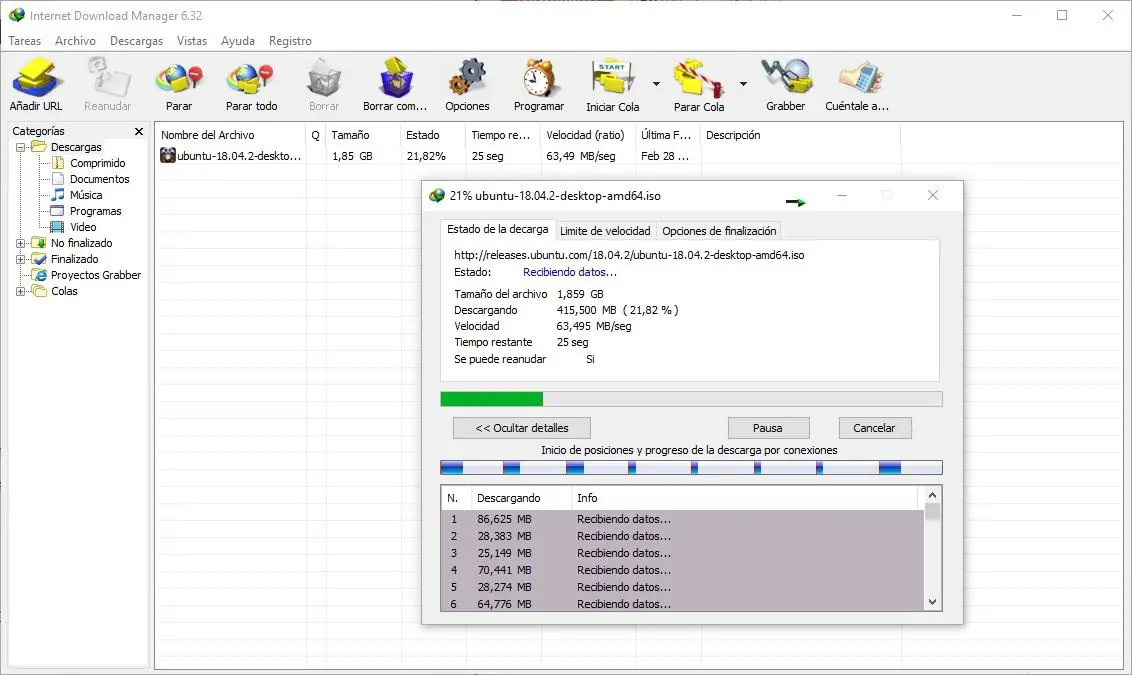Click the connections list scroll up arrow

[932, 495]
